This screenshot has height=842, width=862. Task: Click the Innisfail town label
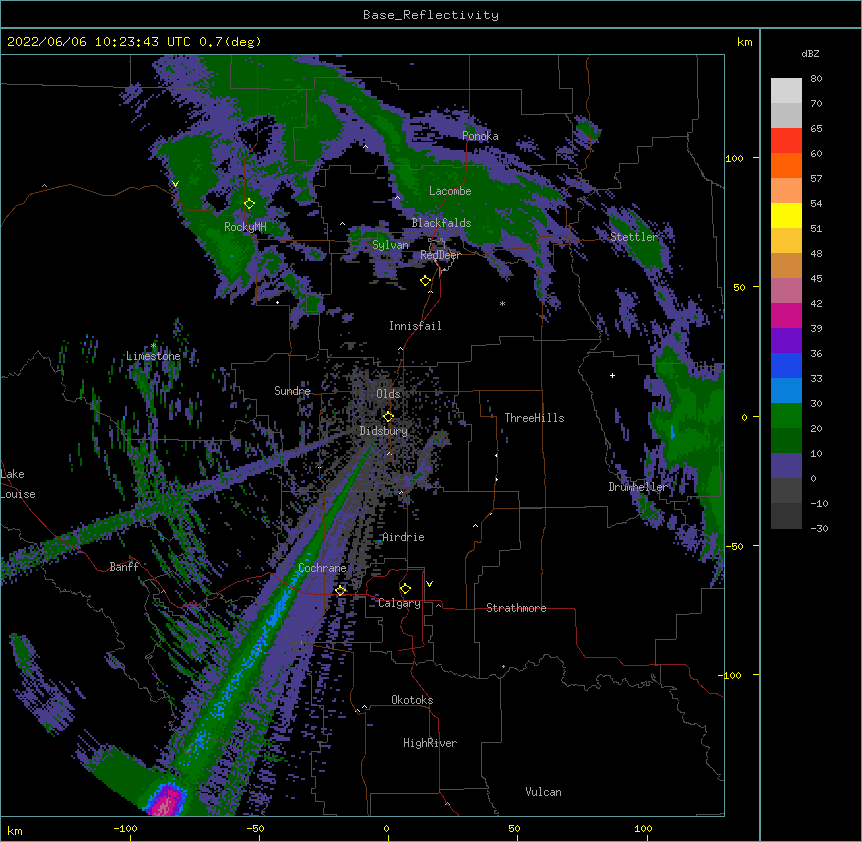pyautogui.click(x=415, y=326)
